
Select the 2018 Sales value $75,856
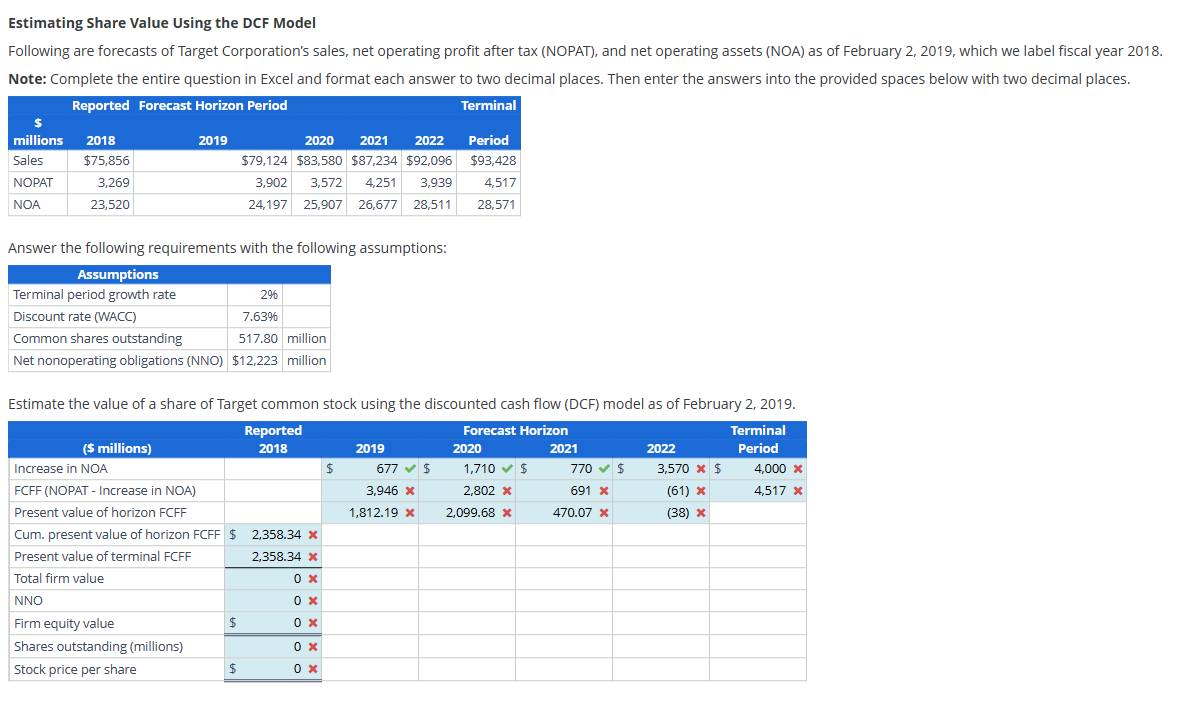[x=107, y=161]
